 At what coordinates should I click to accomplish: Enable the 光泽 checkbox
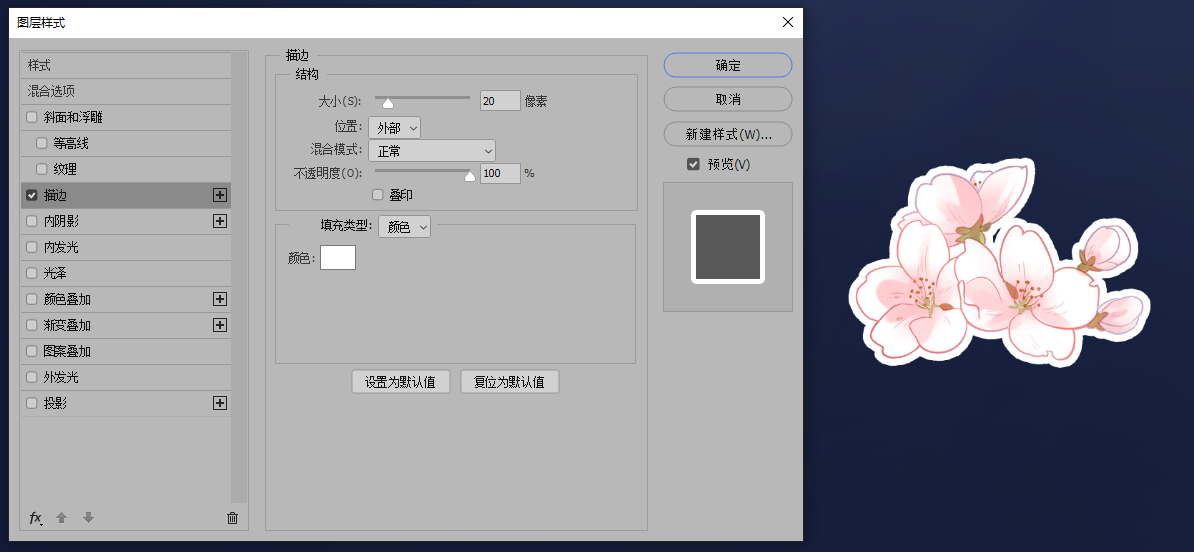click(x=31, y=273)
